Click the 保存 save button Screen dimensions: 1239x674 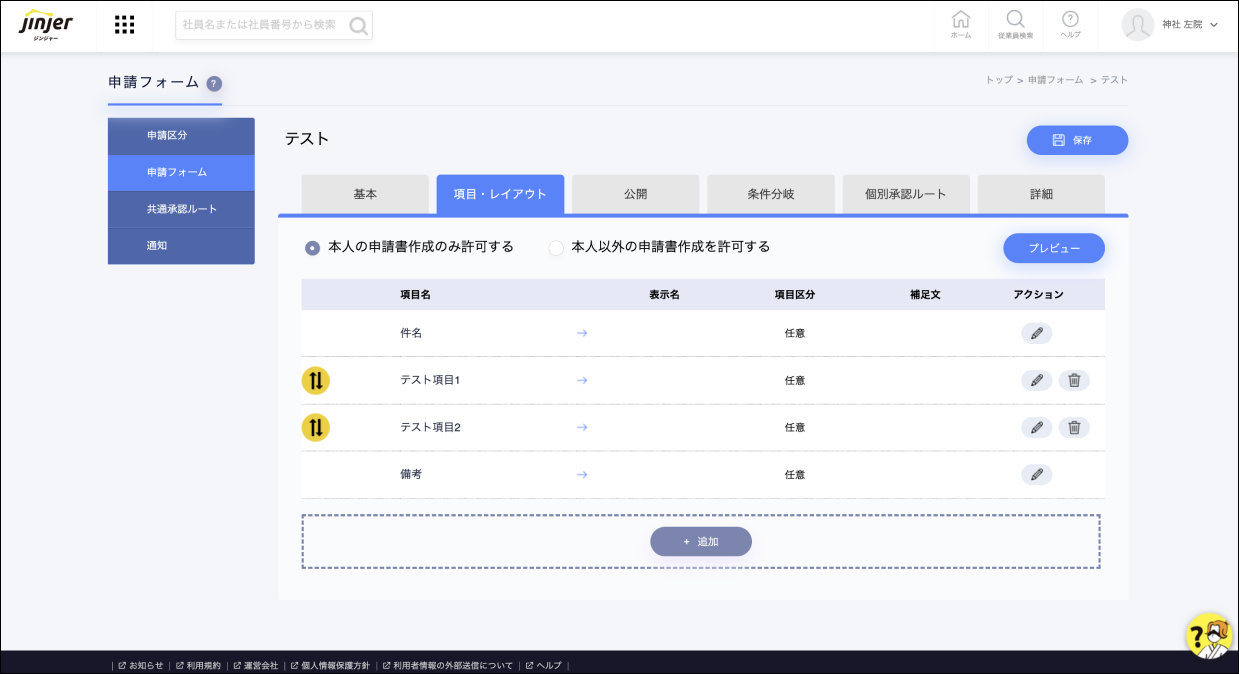1077,140
